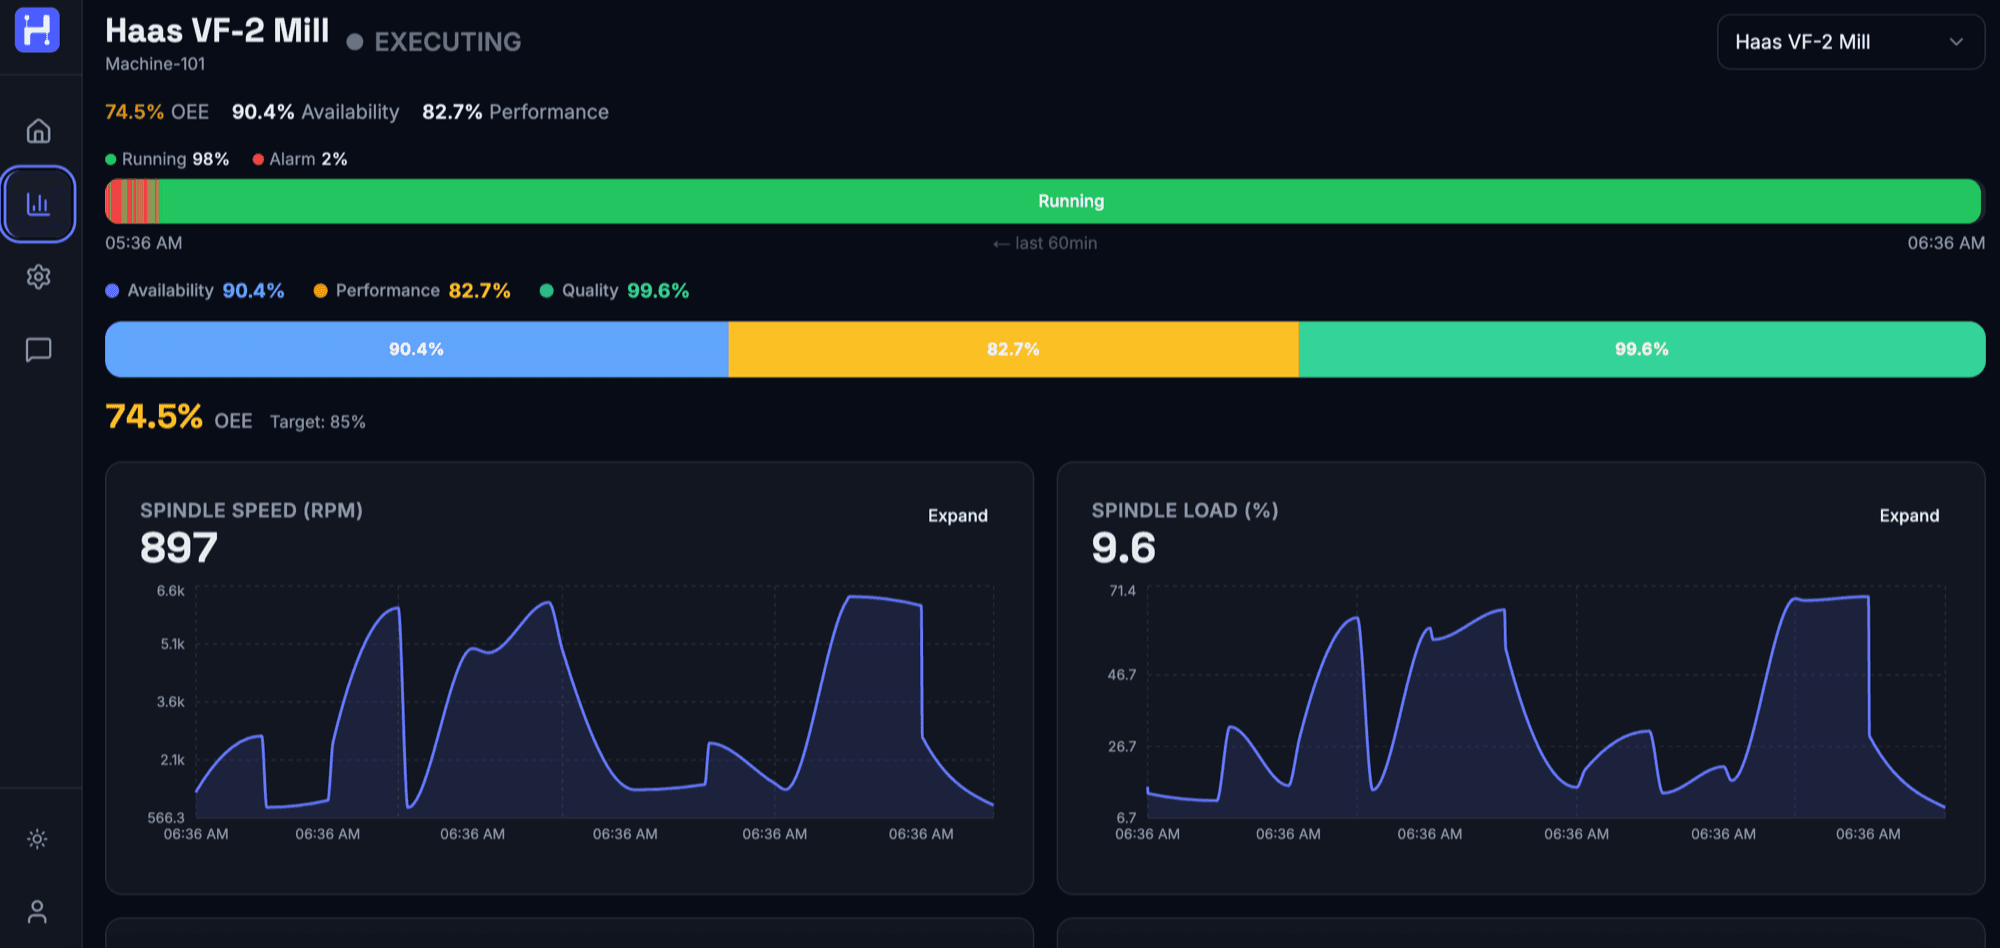
Task: Click the spindle load value 9.6
Action: click(x=1124, y=548)
